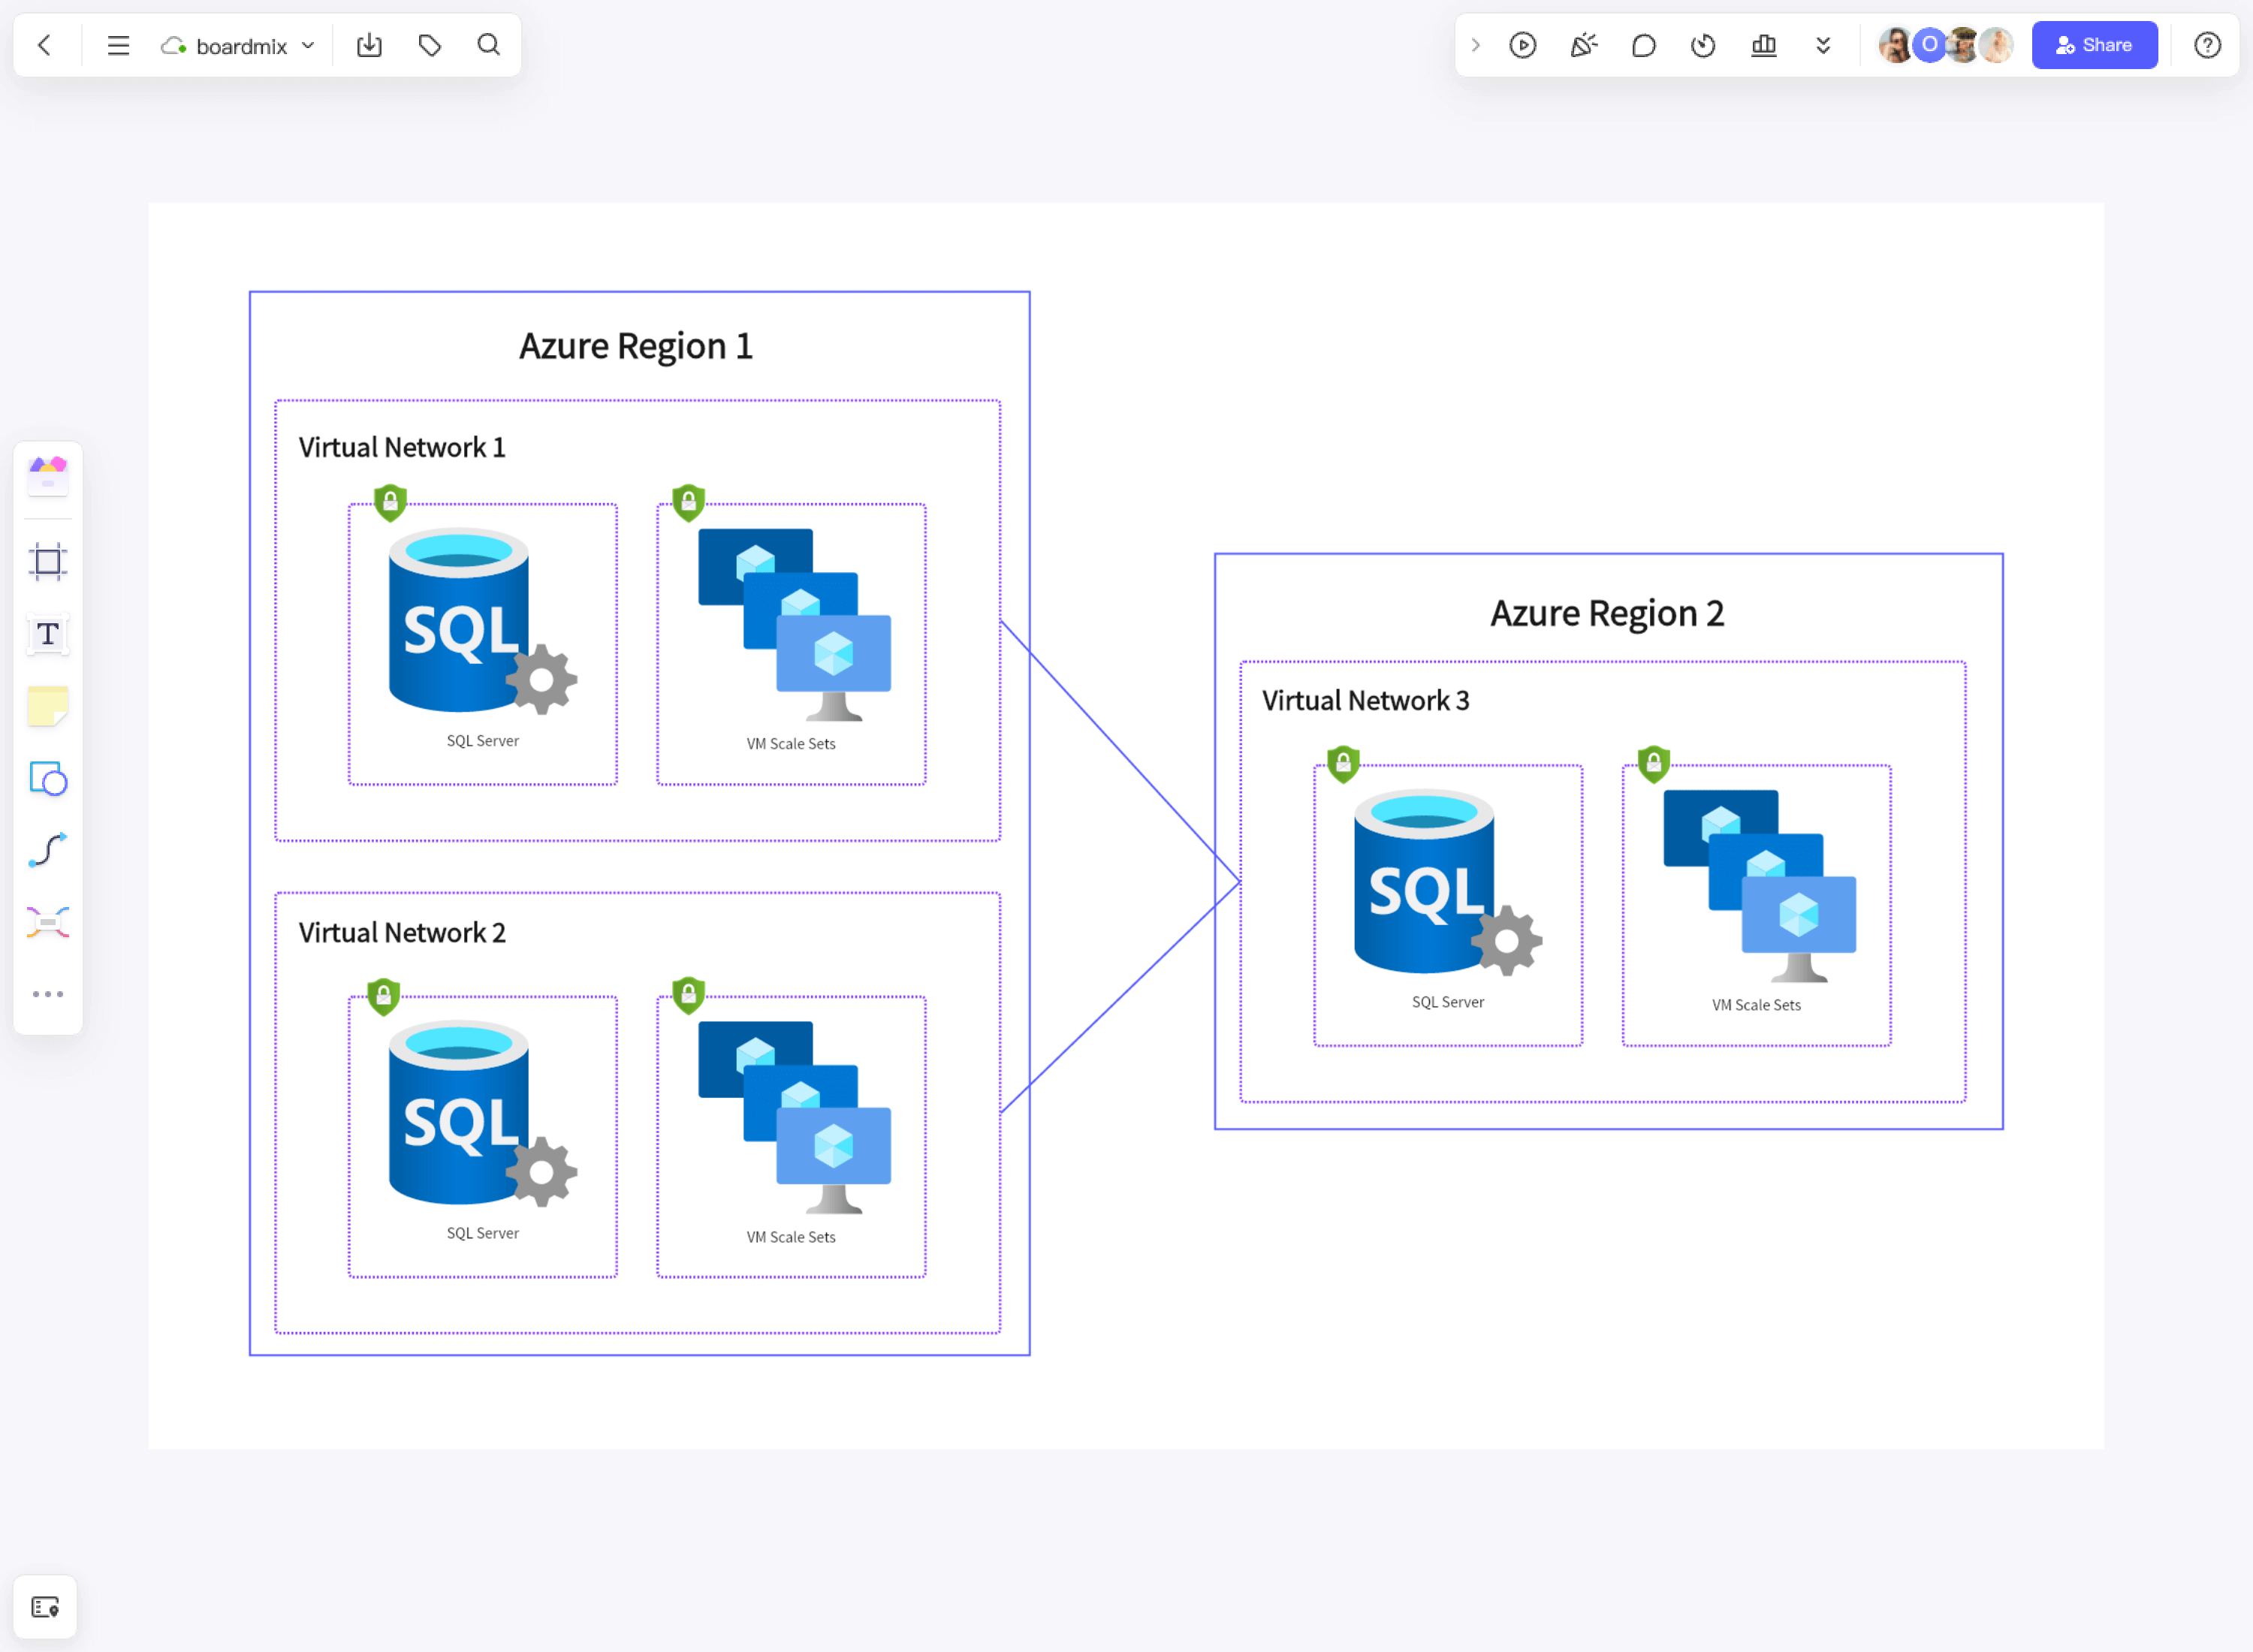This screenshot has height=1652, width=2253.
Task: Open the bottom-left minimap panel icon
Action: click(x=45, y=1607)
